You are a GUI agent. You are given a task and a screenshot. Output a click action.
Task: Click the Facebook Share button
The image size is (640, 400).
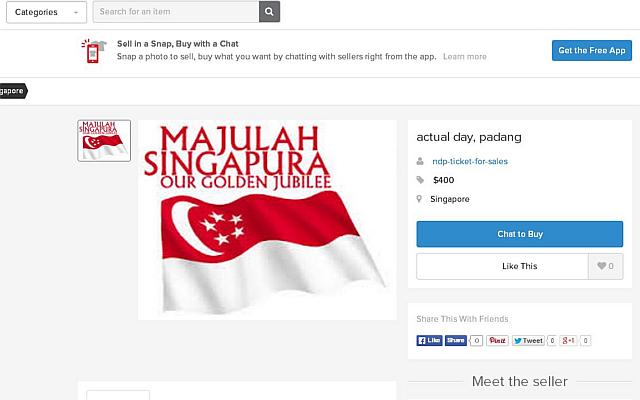pos(455,340)
